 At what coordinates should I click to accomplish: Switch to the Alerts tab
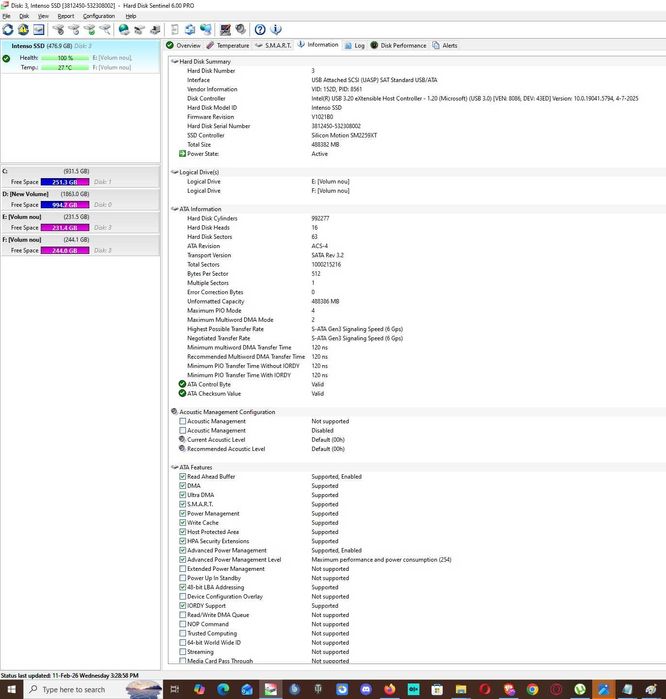click(x=445, y=45)
